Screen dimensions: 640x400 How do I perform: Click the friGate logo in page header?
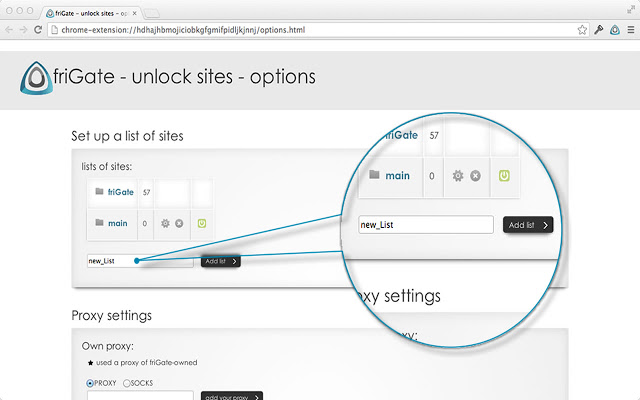click(x=36, y=78)
